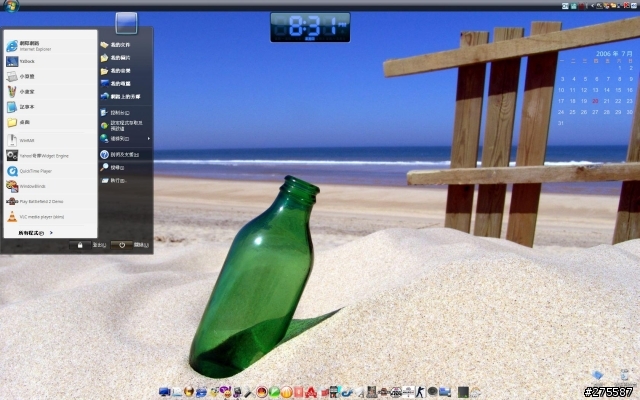640x400 pixels.
Task: Expand the 連線到 Connect To submenu
Action: coord(125,138)
